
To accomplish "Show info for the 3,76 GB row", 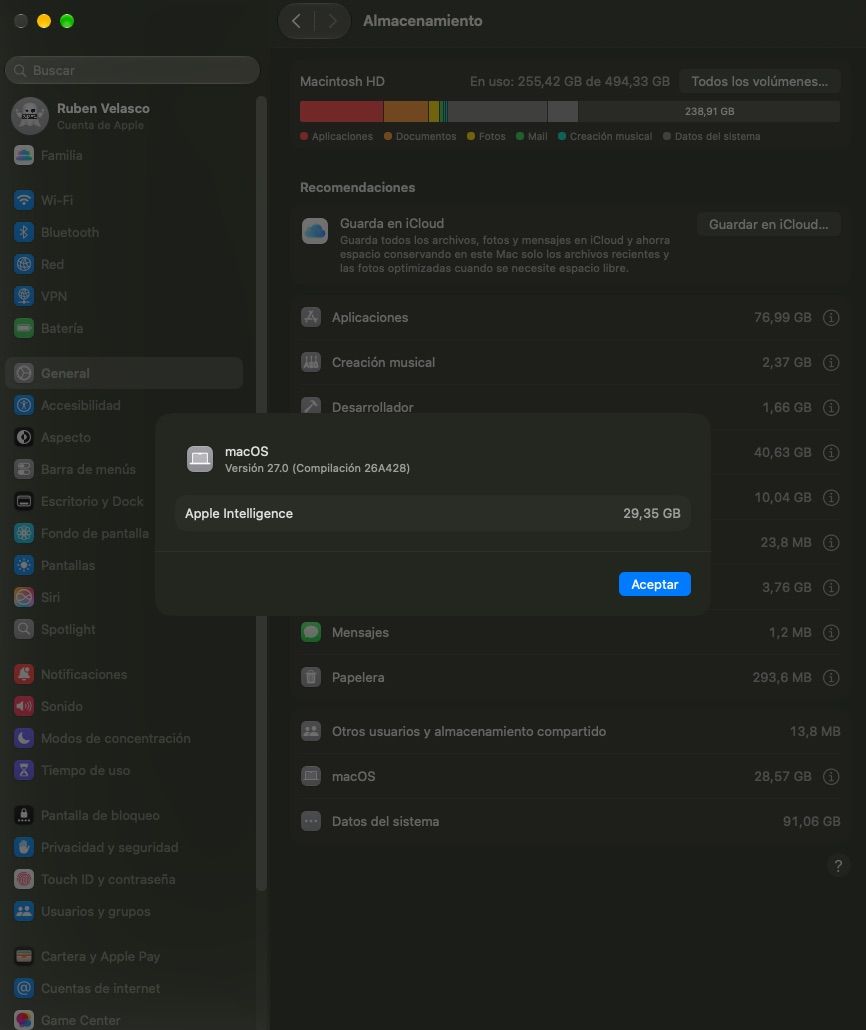I will click(831, 588).
